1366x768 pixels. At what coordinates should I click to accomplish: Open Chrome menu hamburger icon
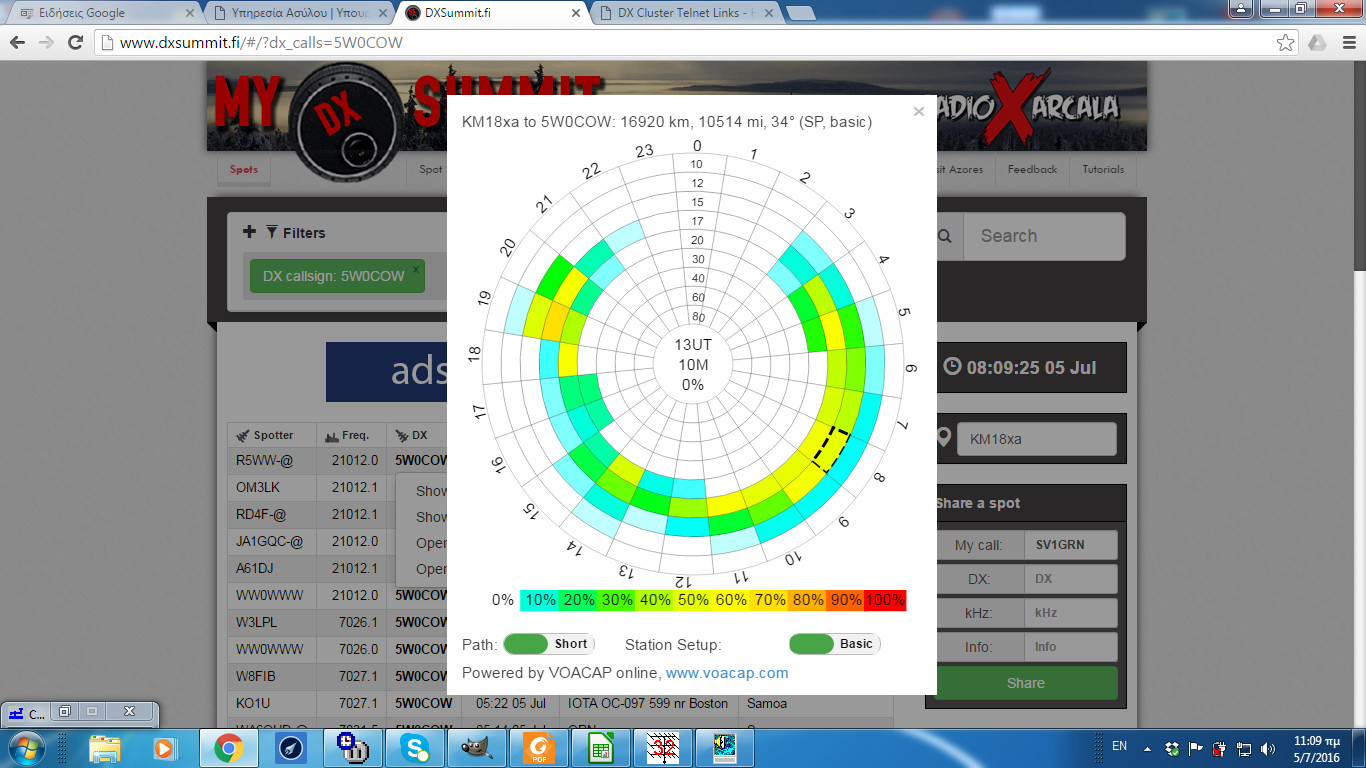[1348, 43]
